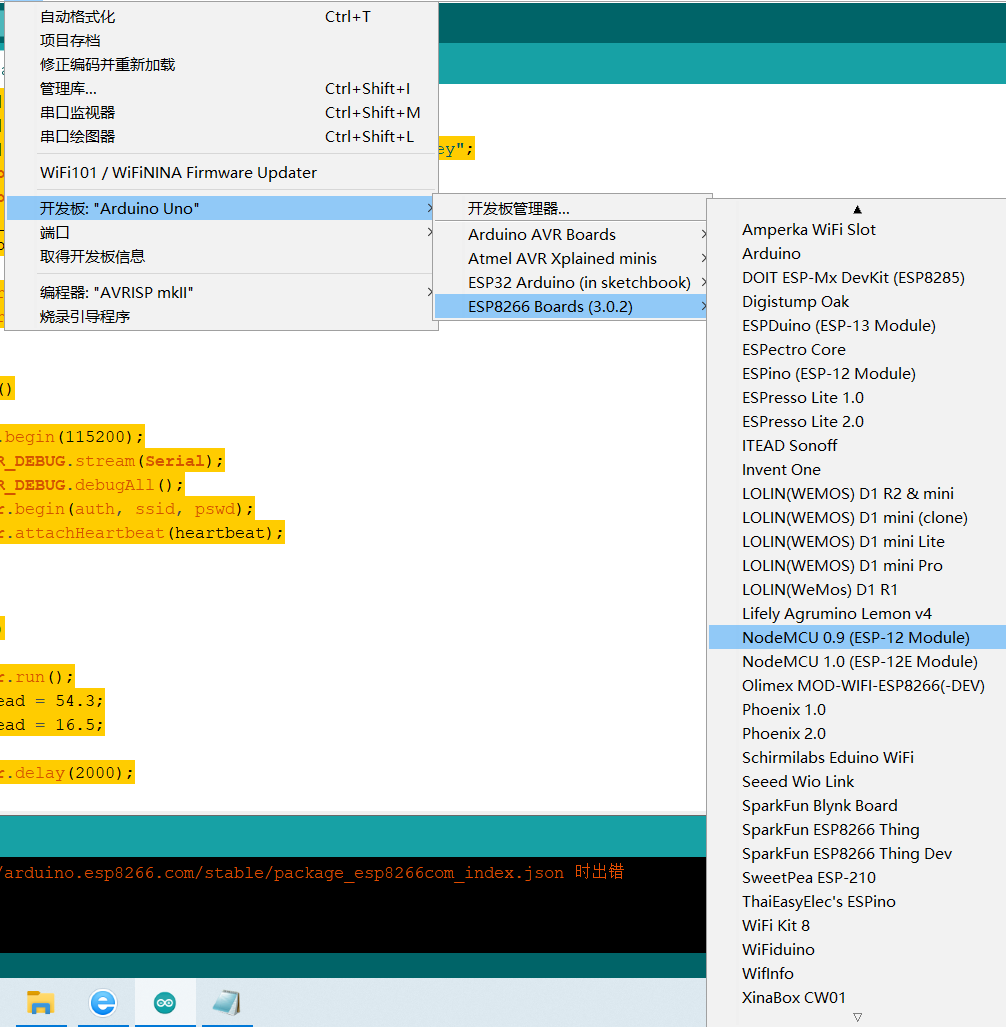Screen dimensions: 1006x1027
Task: Select SparkFun ESP8266 Thing Dev
Action: [x=857, y=853]
